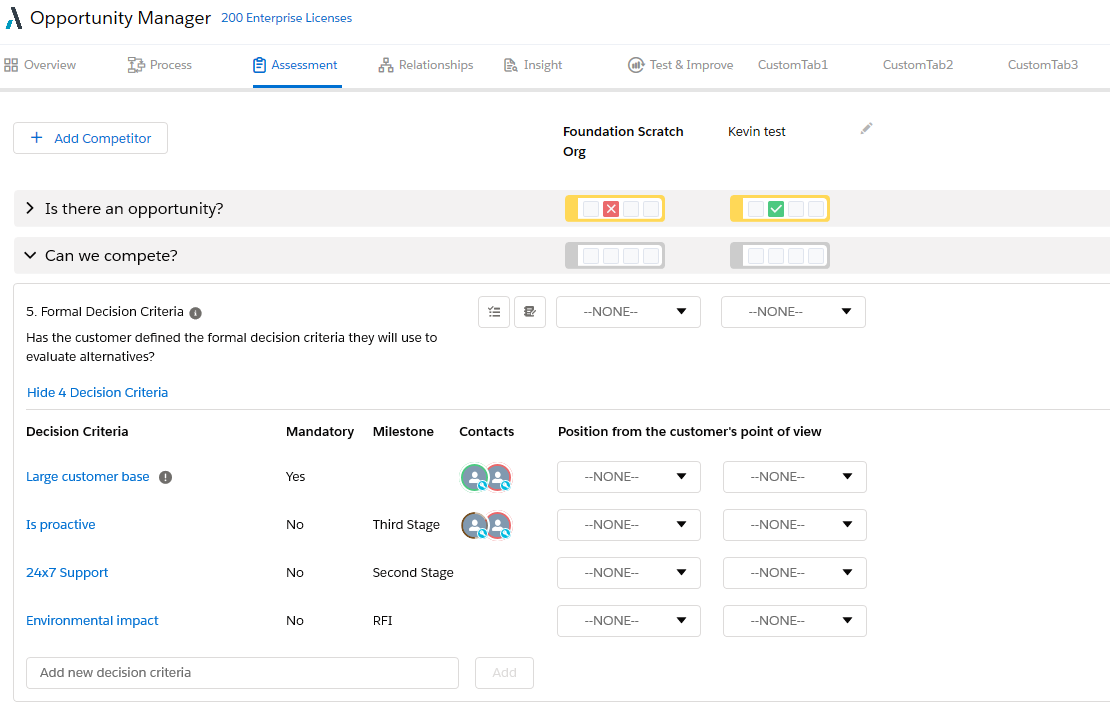Open the checklist icon button for Formal Decision Criteria
Screen dimensions: 1110x708
click(494, 312)
